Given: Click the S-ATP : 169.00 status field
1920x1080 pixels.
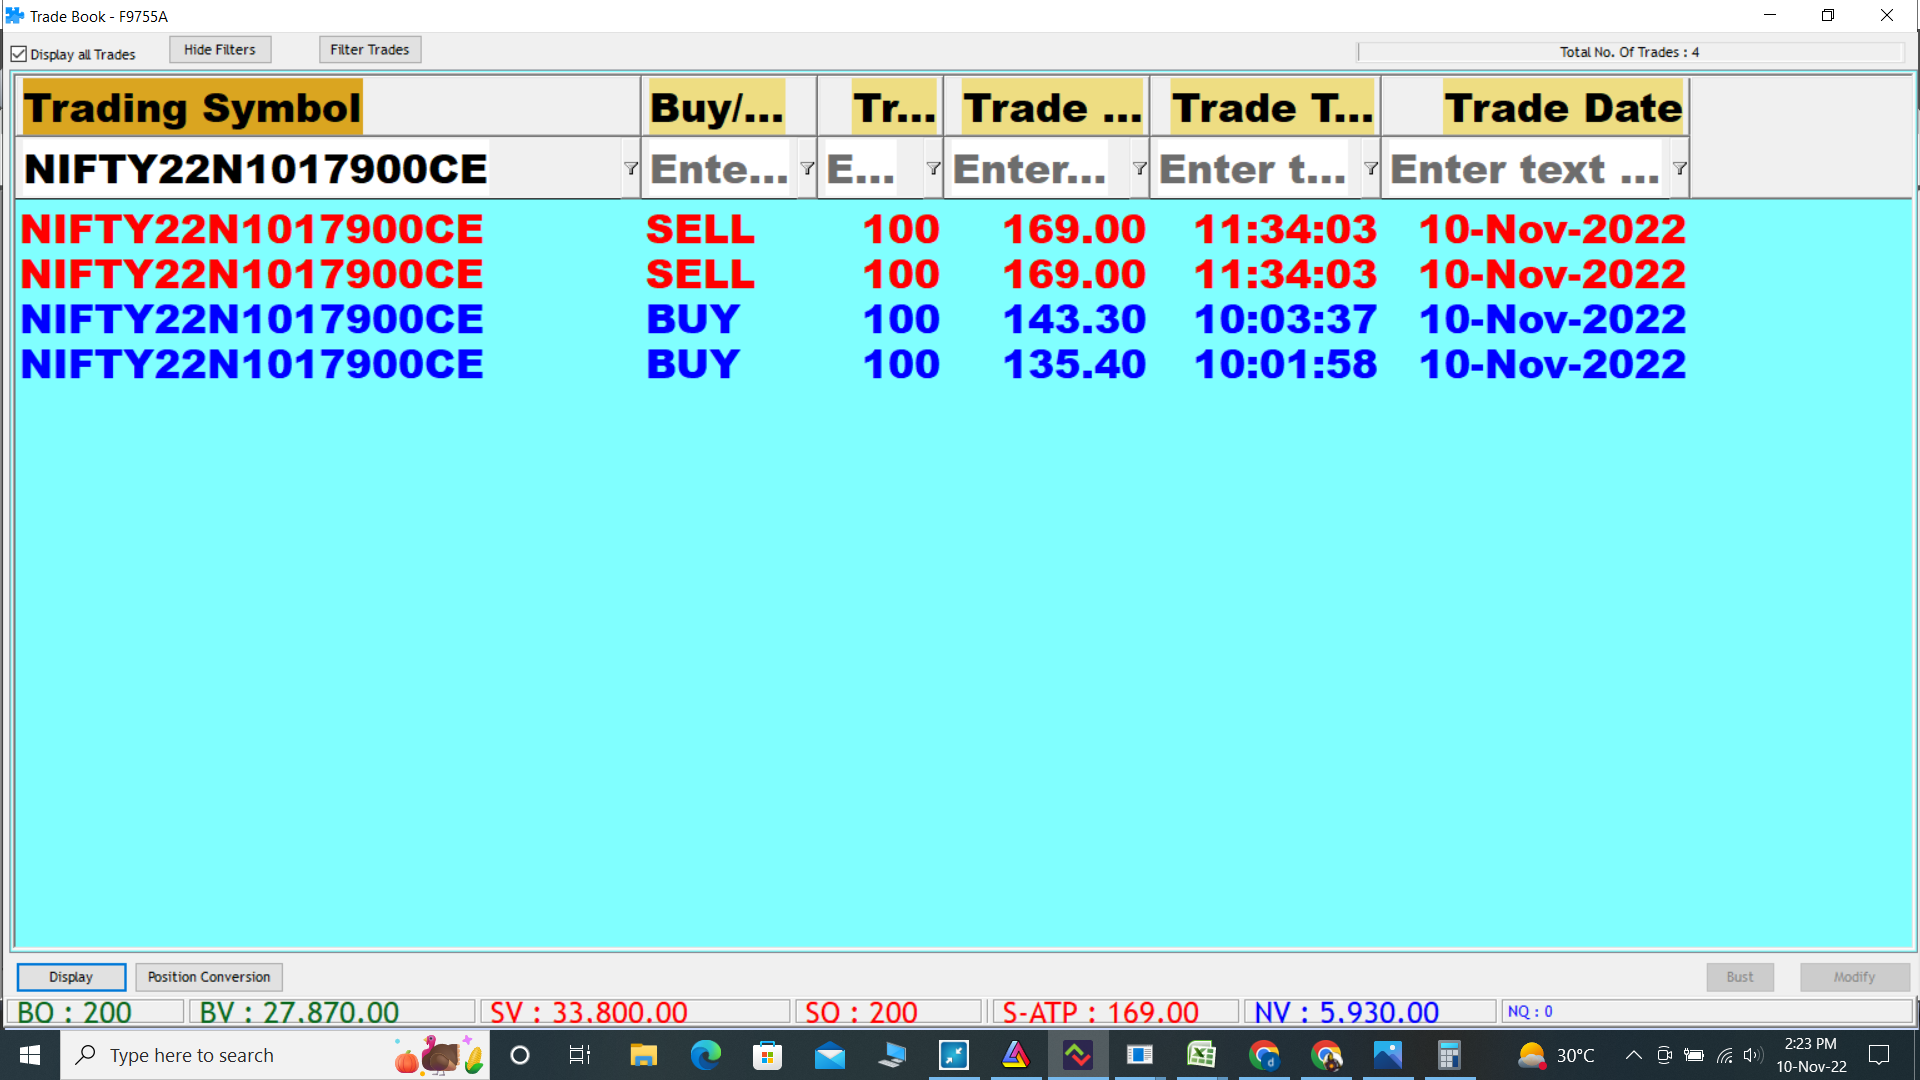Looking at the screenshot, I should coord(1115,1012).
